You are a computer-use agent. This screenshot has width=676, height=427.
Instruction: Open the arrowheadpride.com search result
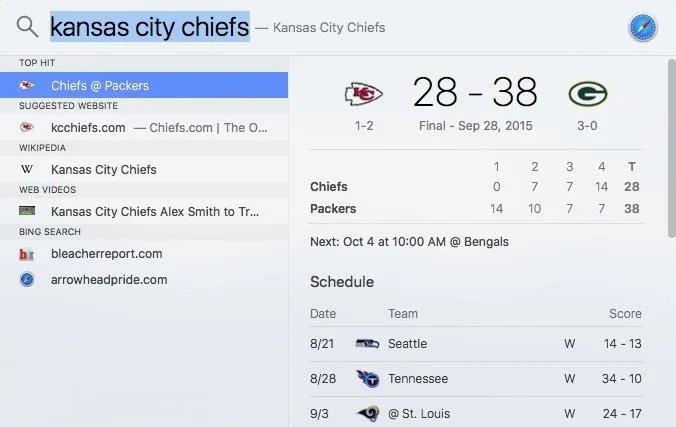(x=144, y=279)
